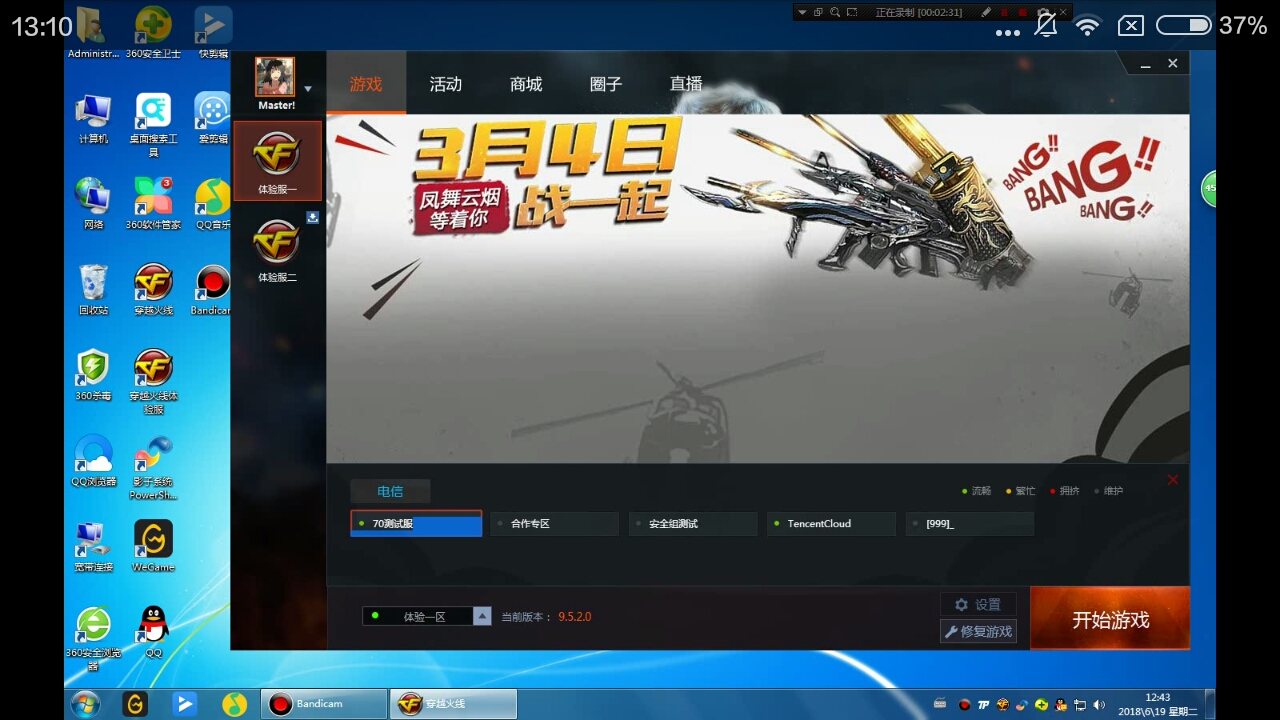Open the 360软件管家 desktop shortcut
The width and height of the screenshot is (1280, 720).
[153, 204]
